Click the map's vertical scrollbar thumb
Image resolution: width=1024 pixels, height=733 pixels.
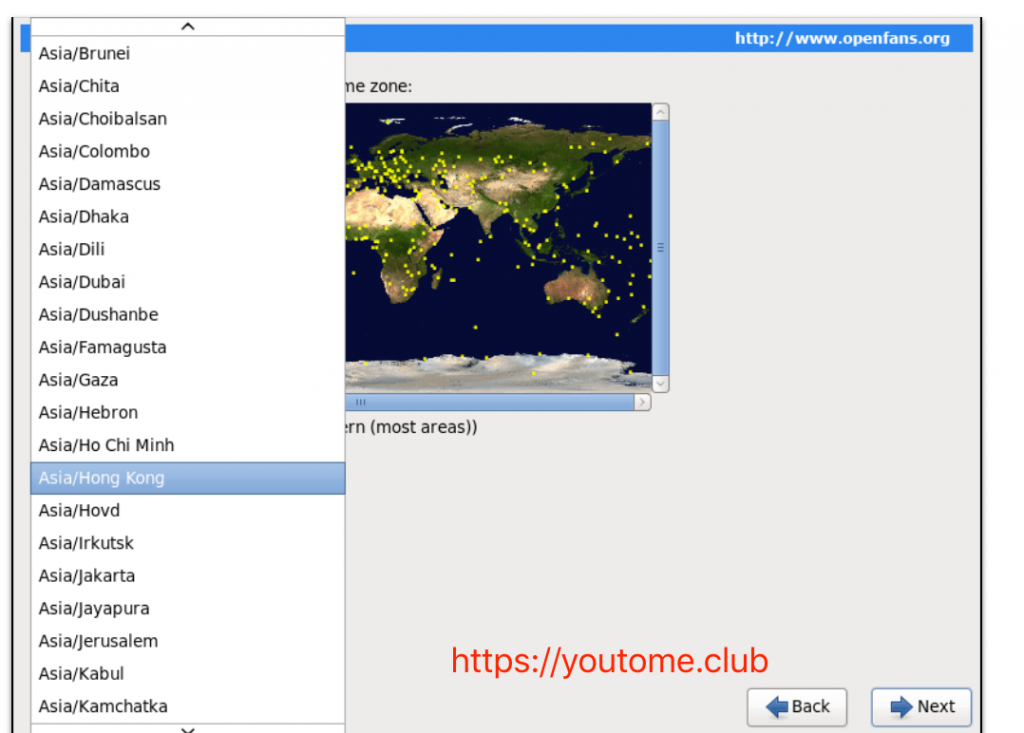pyautogui.click(x=660, y=248)
